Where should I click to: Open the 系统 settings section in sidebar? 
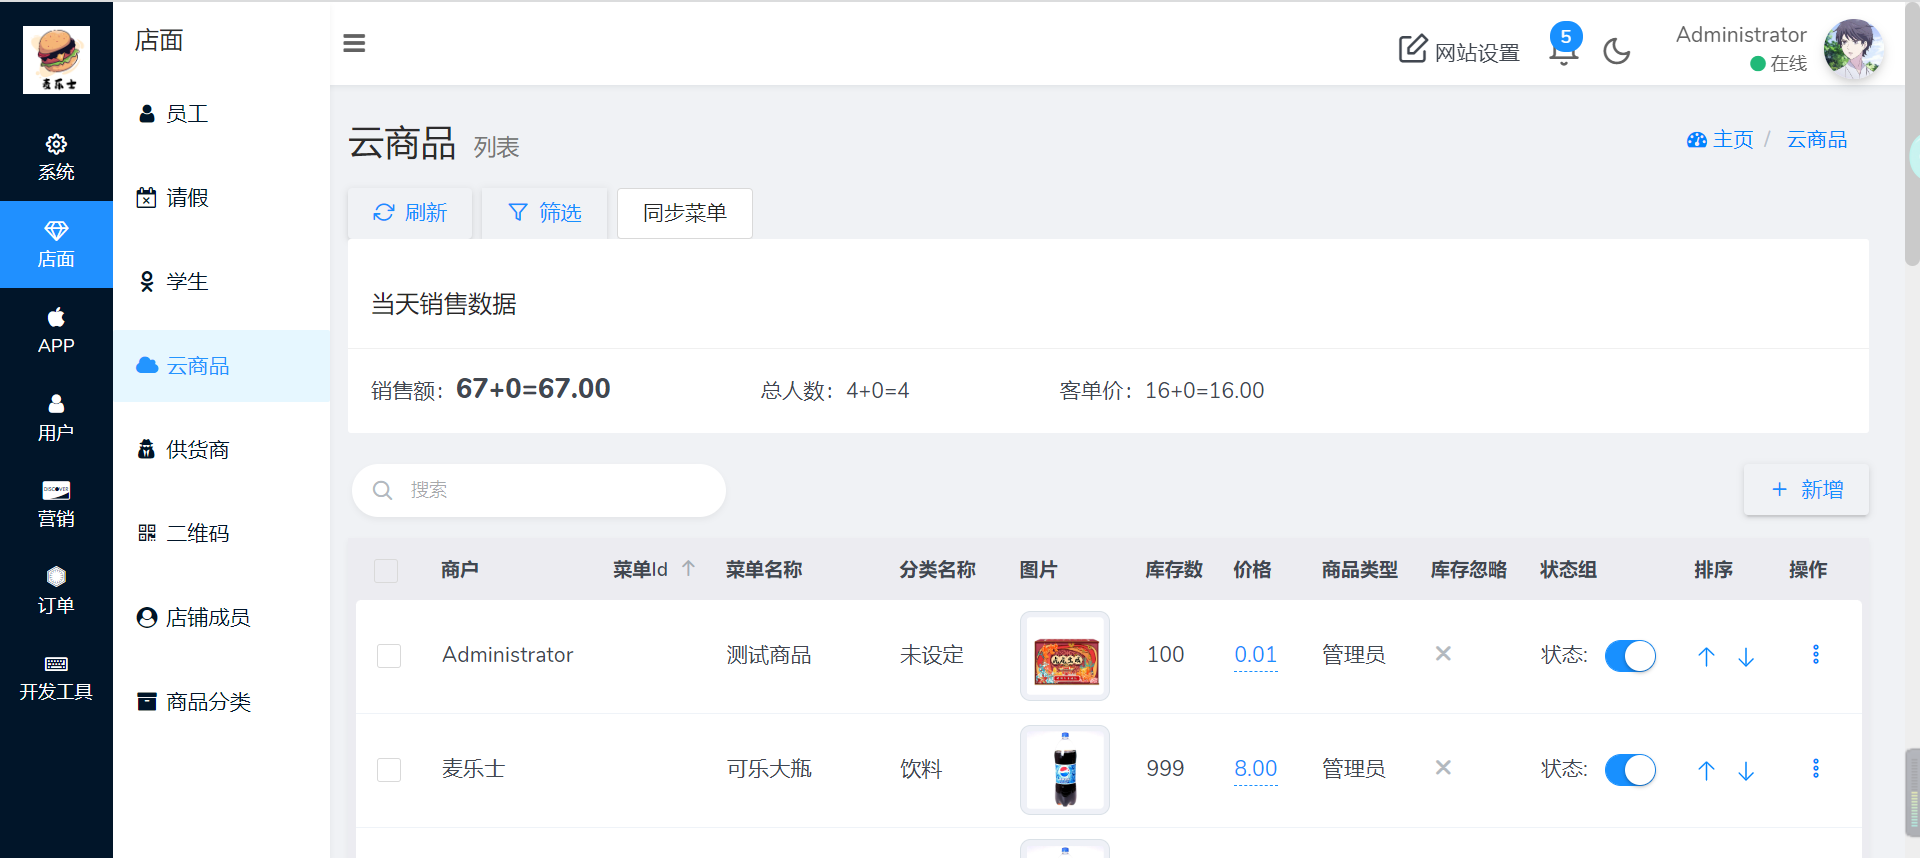[x=56, y=157]
